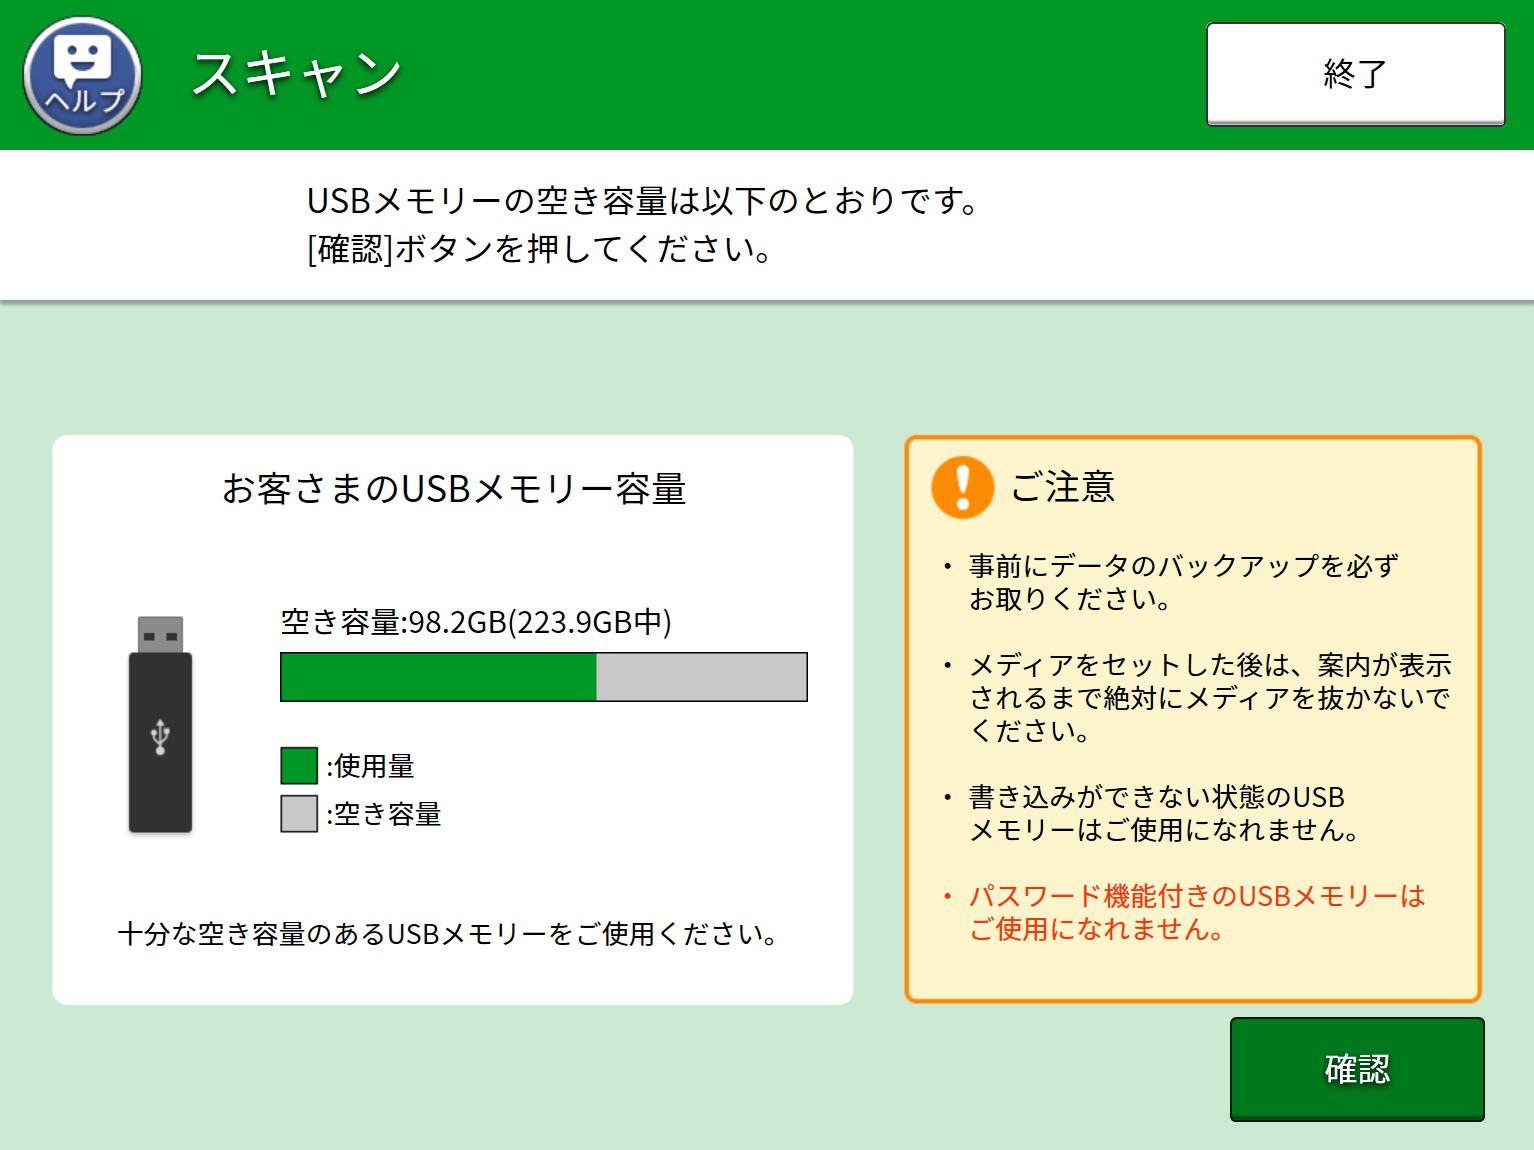Click the お客さまのUSBメモリー容量 heading
Image resolution: width=1534 pixels, height=1150 pixels.
pos(454,489)
